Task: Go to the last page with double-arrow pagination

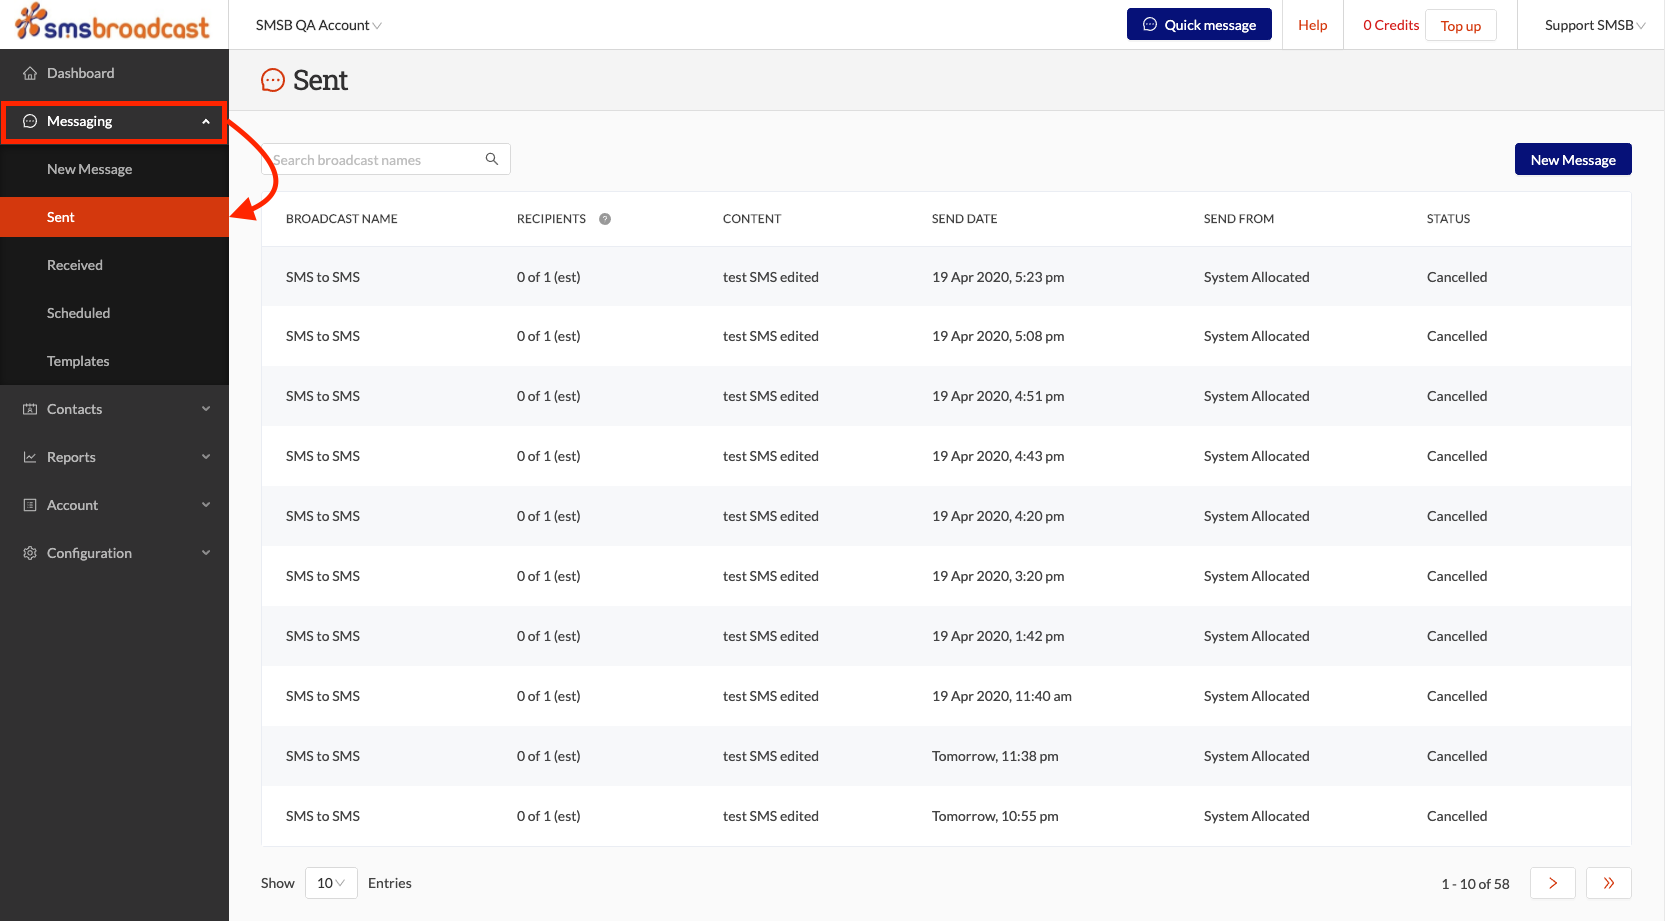Action: tap(1608, 882)
